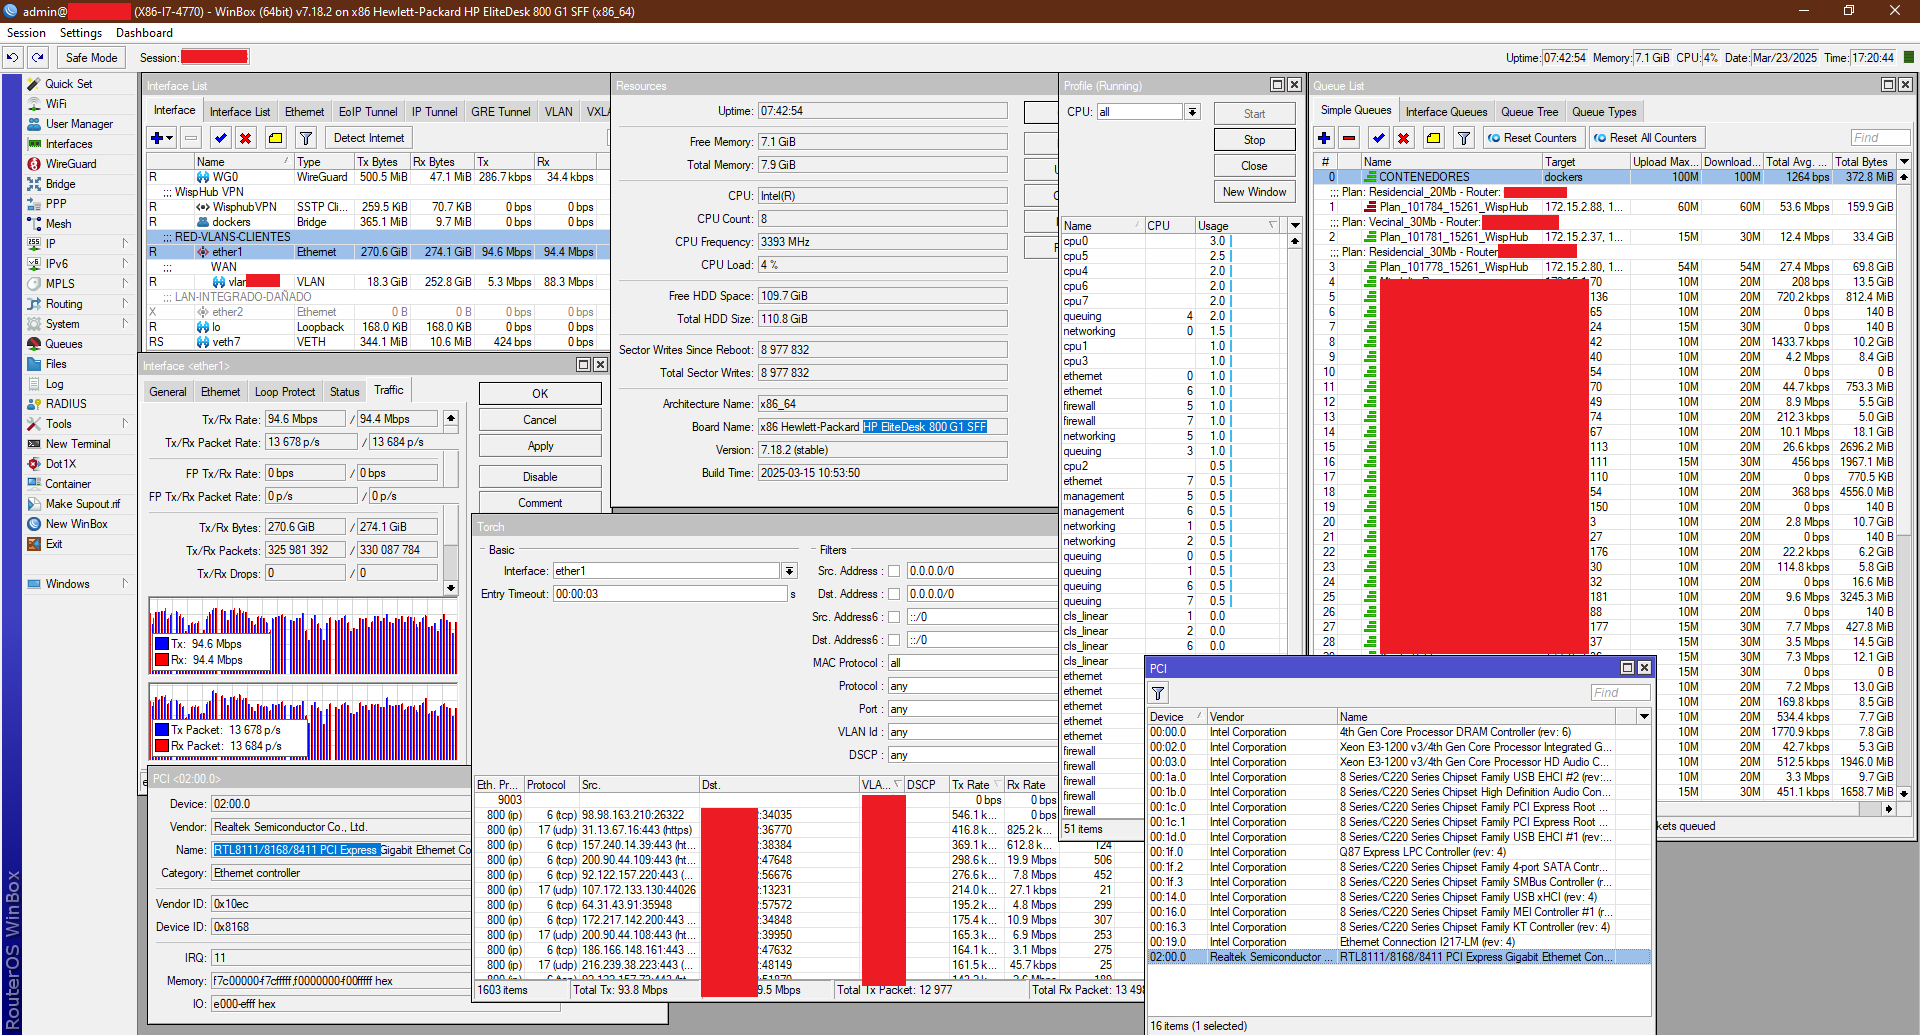Click the Undo arrow in the main toolbar
The height and width of the screenshot is (1035, 1920).
[x=12, y=57]
